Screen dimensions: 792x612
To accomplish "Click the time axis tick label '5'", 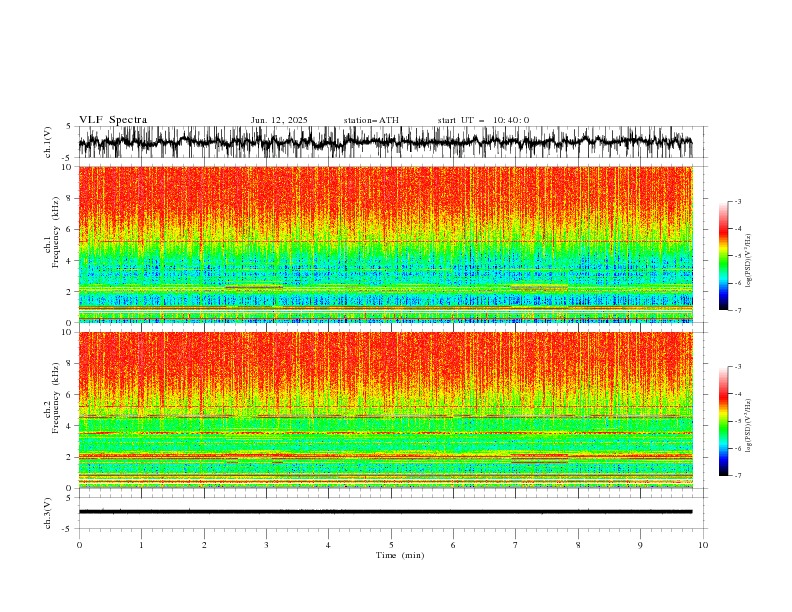I will [391, 545].
